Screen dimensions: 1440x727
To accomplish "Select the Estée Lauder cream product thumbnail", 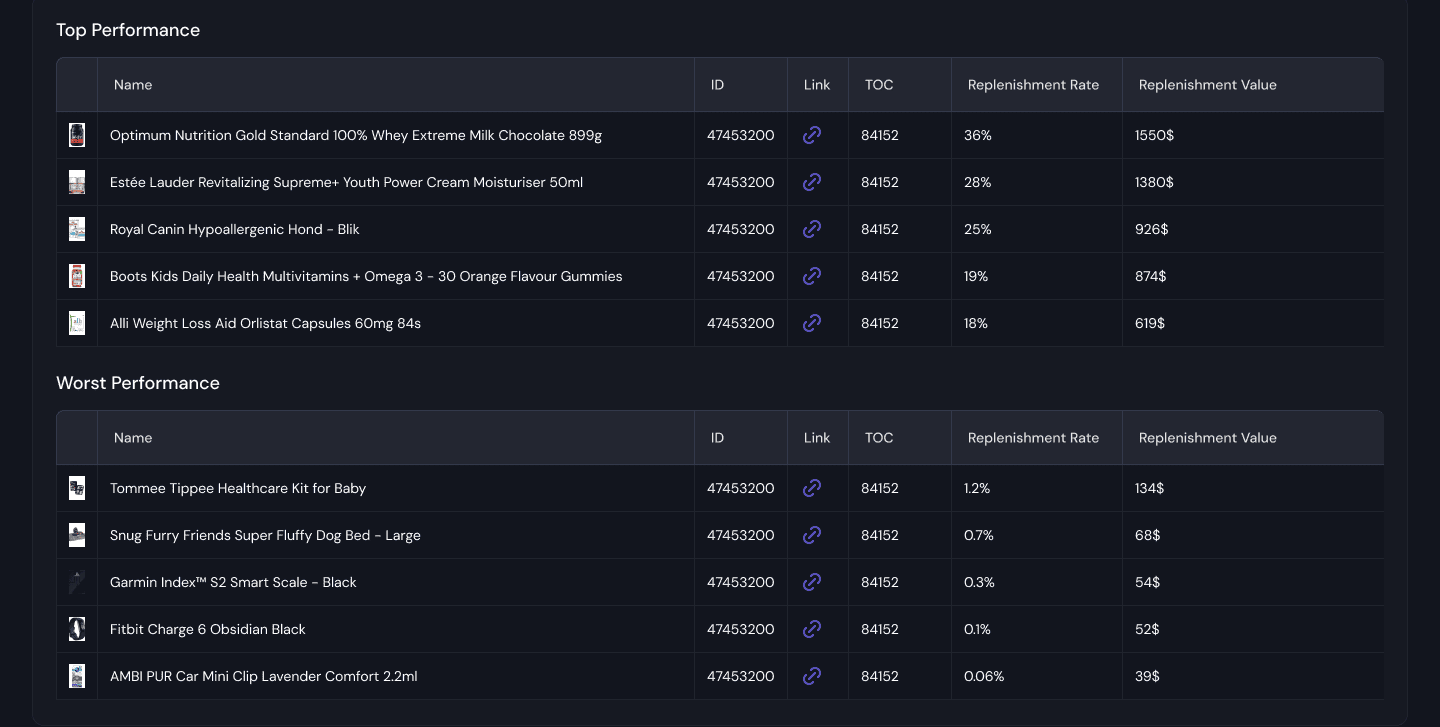I will pyautogui.click(x=77, y=182).
